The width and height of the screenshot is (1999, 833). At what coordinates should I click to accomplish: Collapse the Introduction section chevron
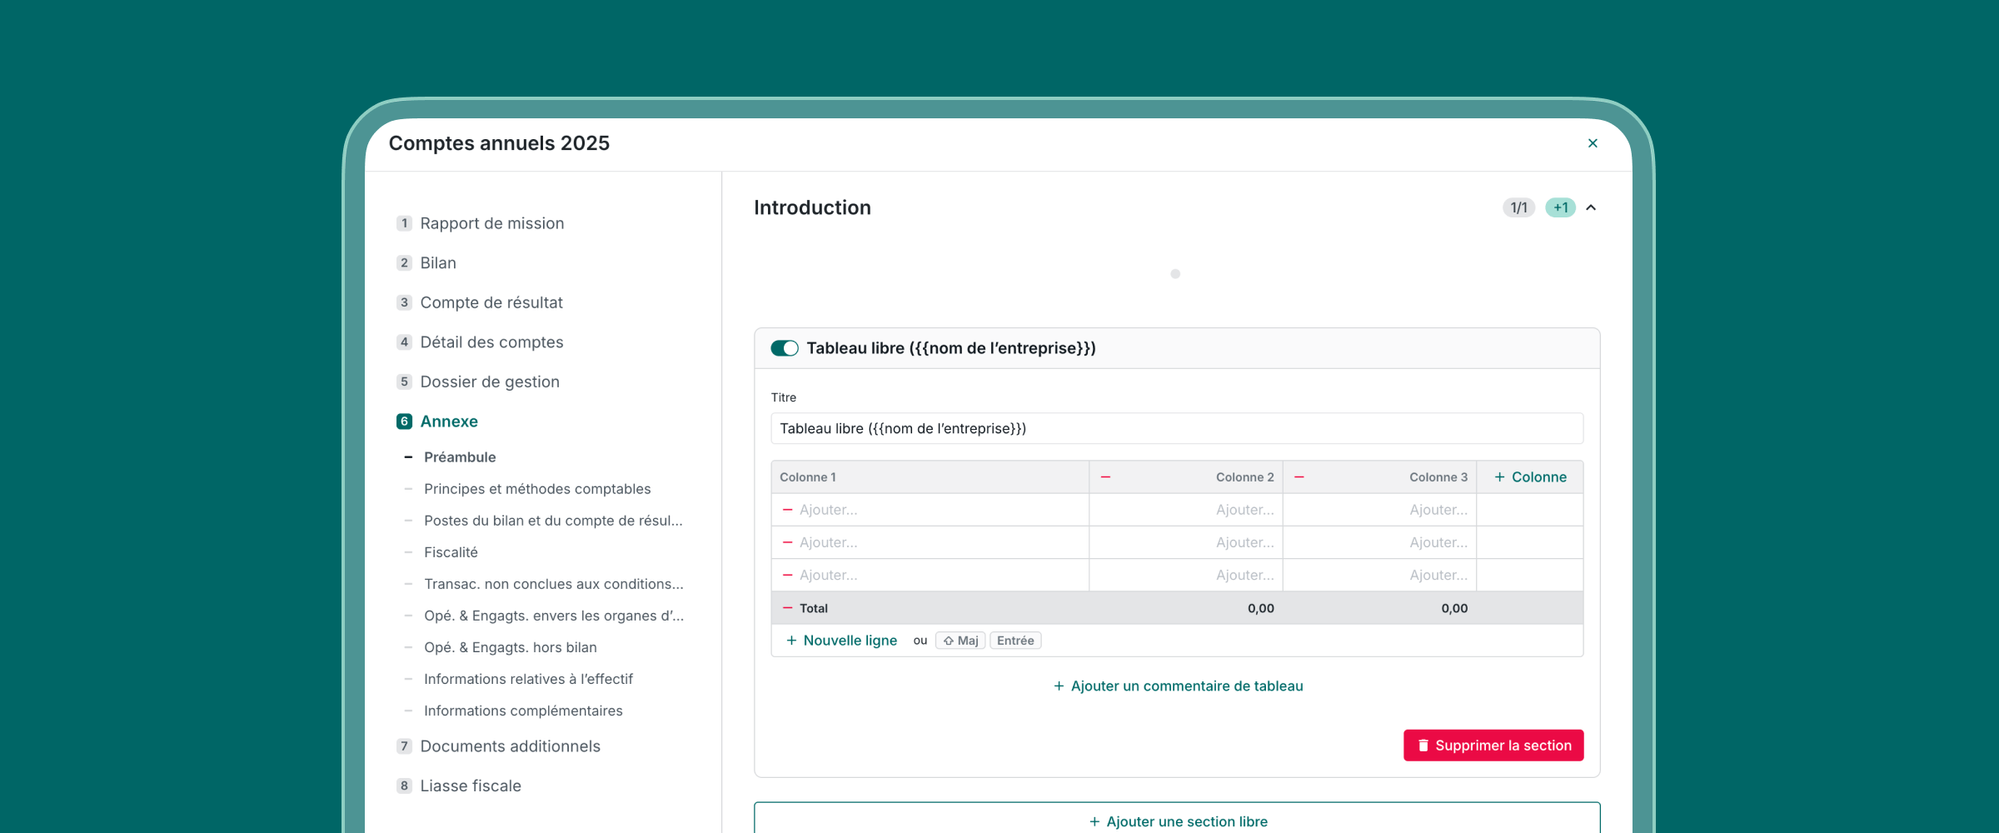click(1591, 208)
